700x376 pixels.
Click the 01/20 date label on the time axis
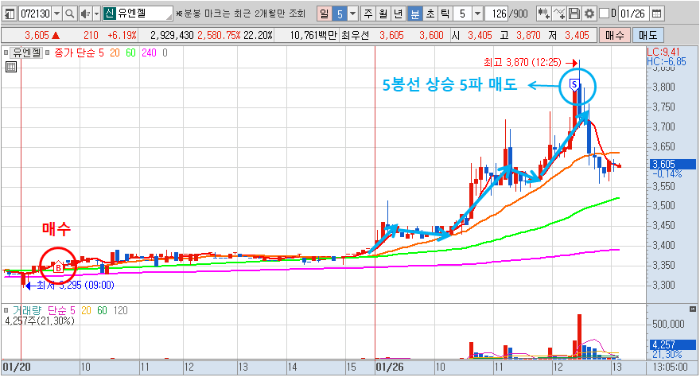tap(17, 368)
